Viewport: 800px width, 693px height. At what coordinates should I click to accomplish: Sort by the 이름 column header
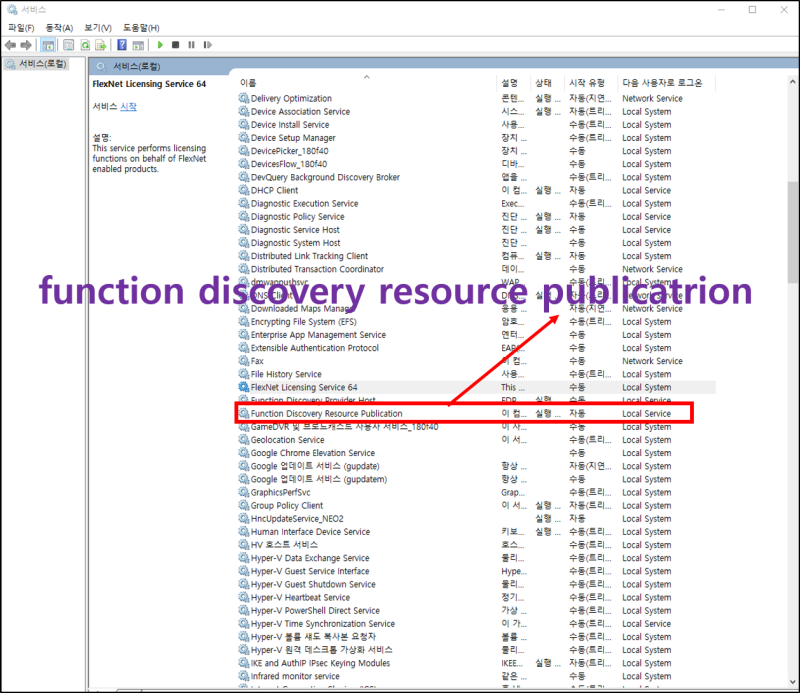366,83
